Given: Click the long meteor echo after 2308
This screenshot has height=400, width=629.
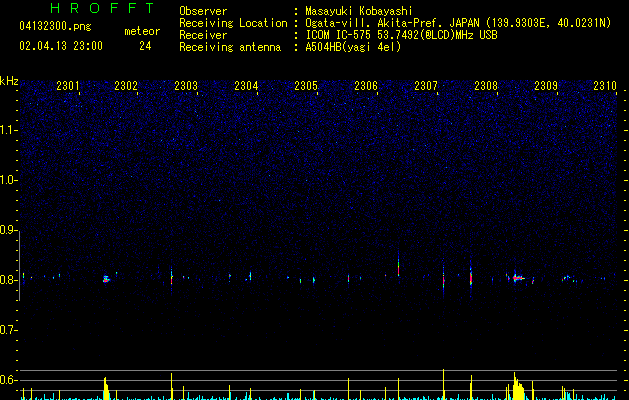Looking at the screenshot, I should click(519, 278).
